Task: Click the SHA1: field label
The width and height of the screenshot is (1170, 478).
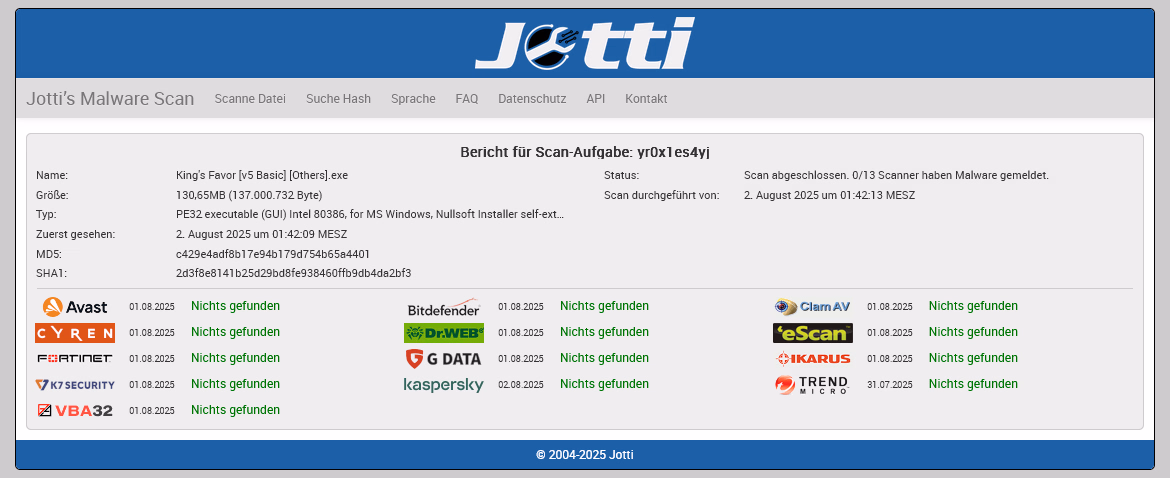Action: [x=51, y=274]
